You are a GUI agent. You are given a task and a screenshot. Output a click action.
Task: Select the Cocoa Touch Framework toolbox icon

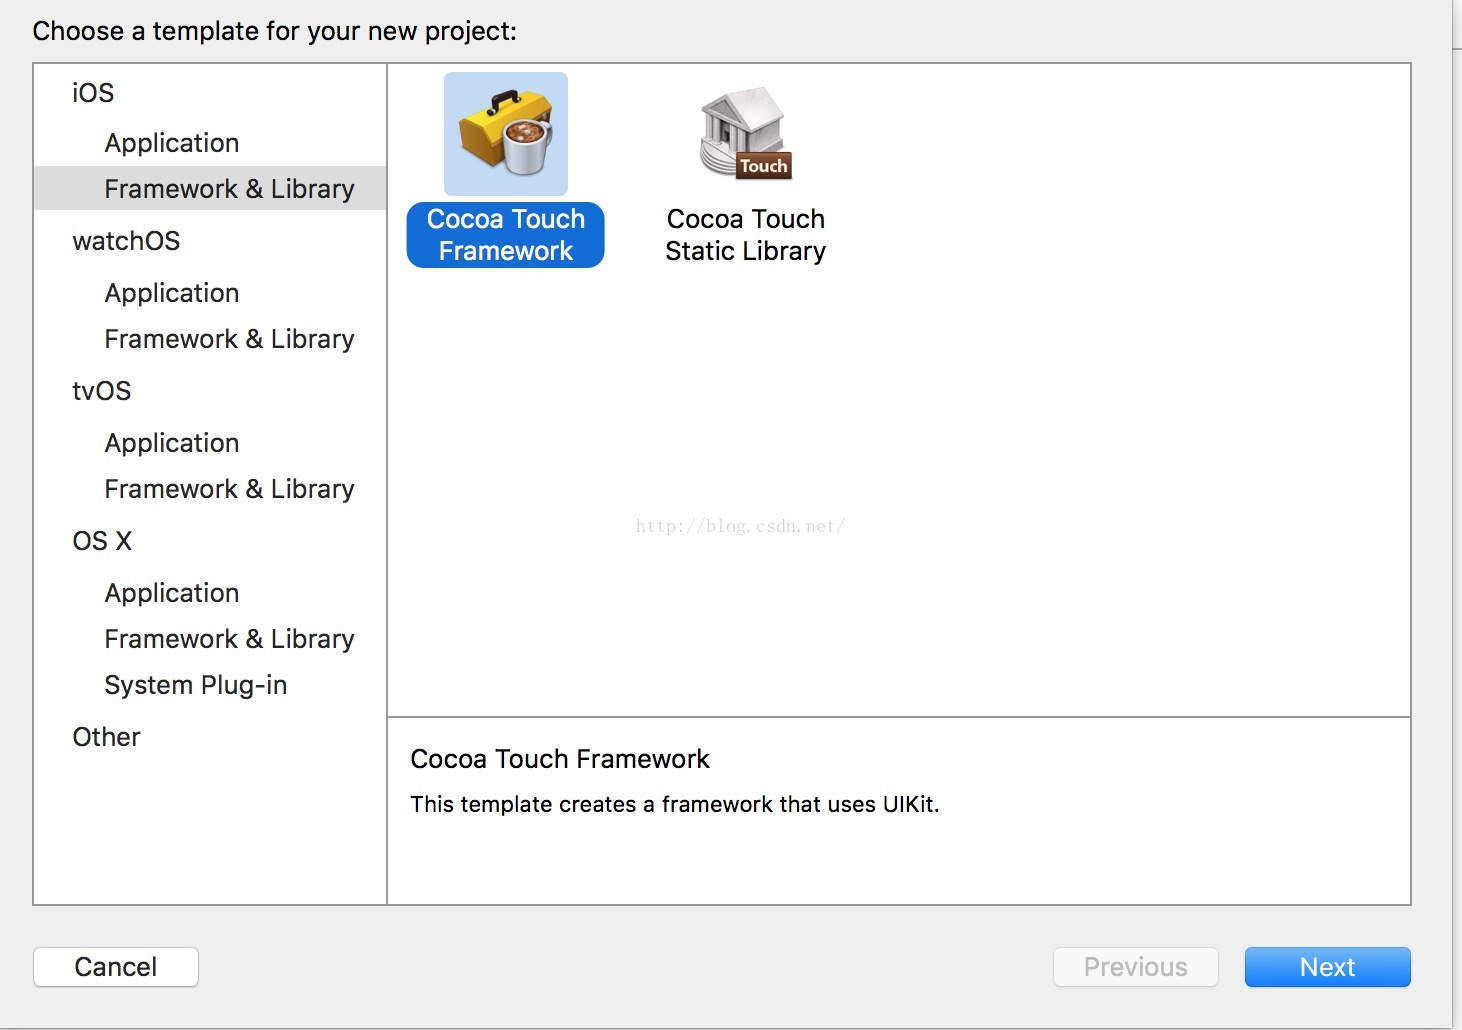[x=506, y=134]
